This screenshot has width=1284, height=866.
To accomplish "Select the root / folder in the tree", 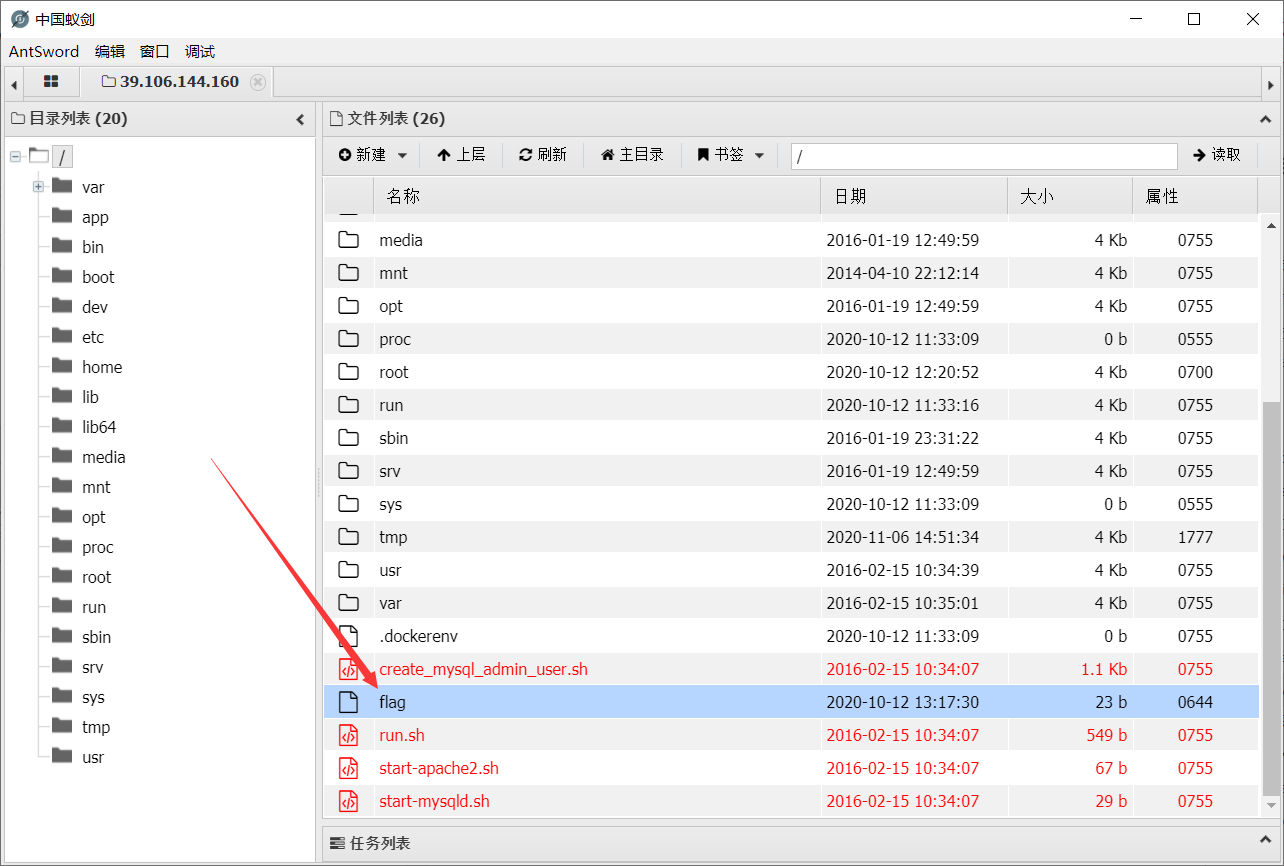I will [62, 156].
